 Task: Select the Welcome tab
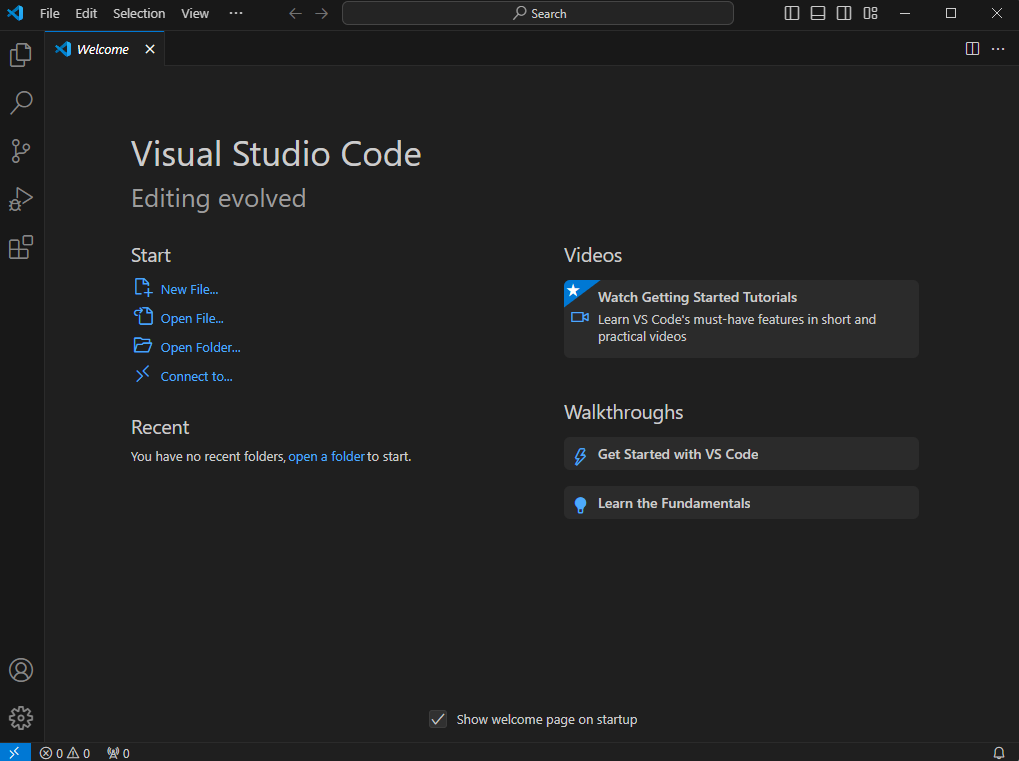(x=104, y=49)
